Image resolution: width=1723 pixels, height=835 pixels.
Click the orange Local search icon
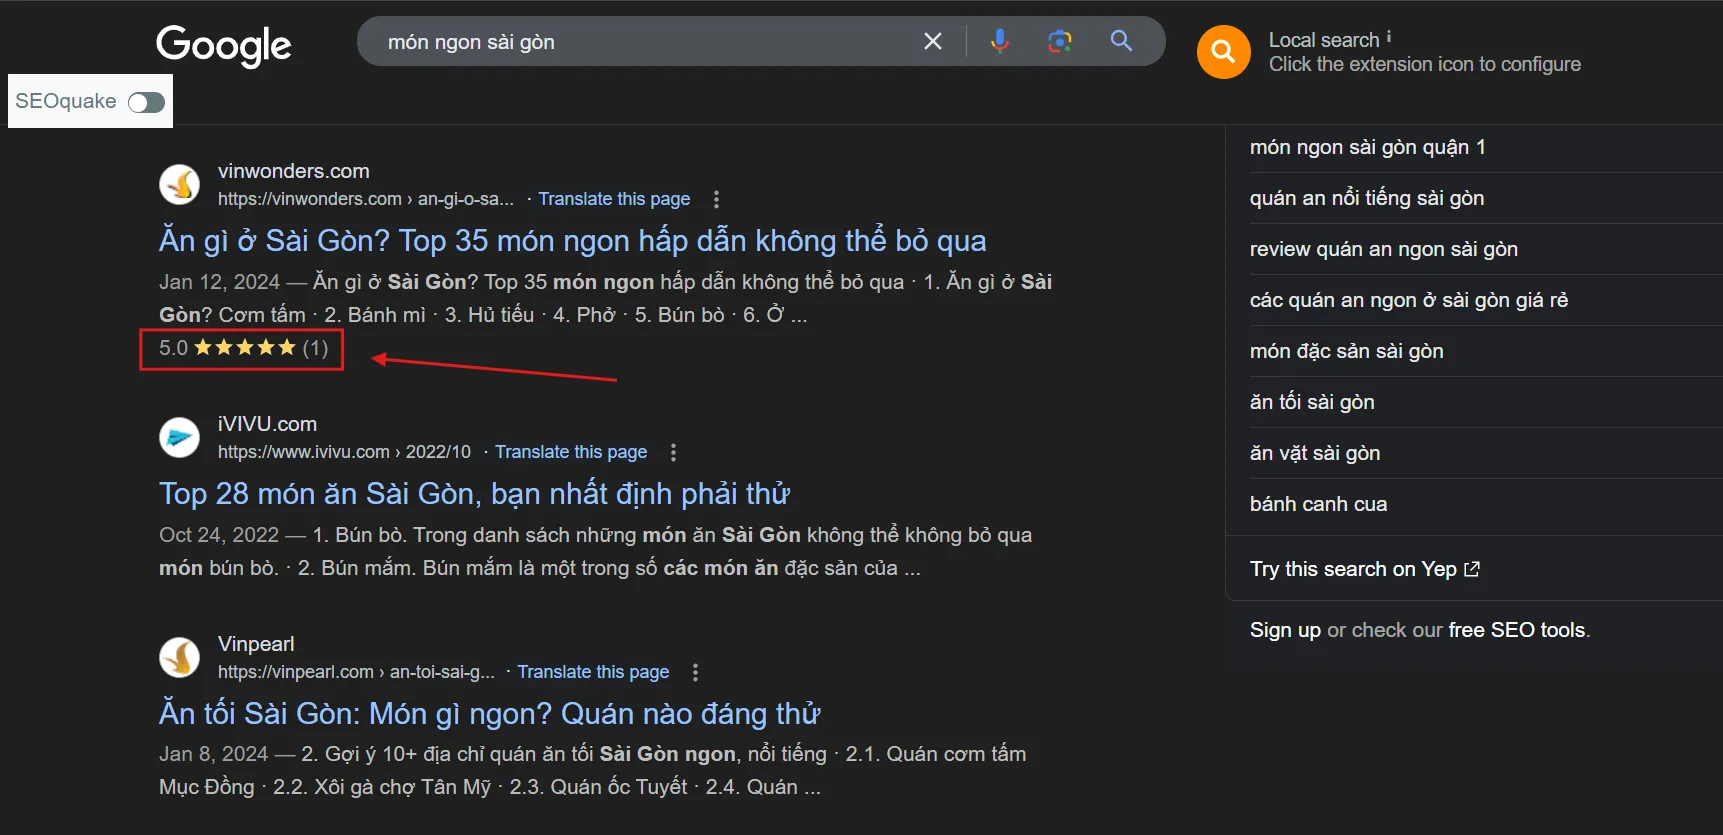pos(1223,52)
